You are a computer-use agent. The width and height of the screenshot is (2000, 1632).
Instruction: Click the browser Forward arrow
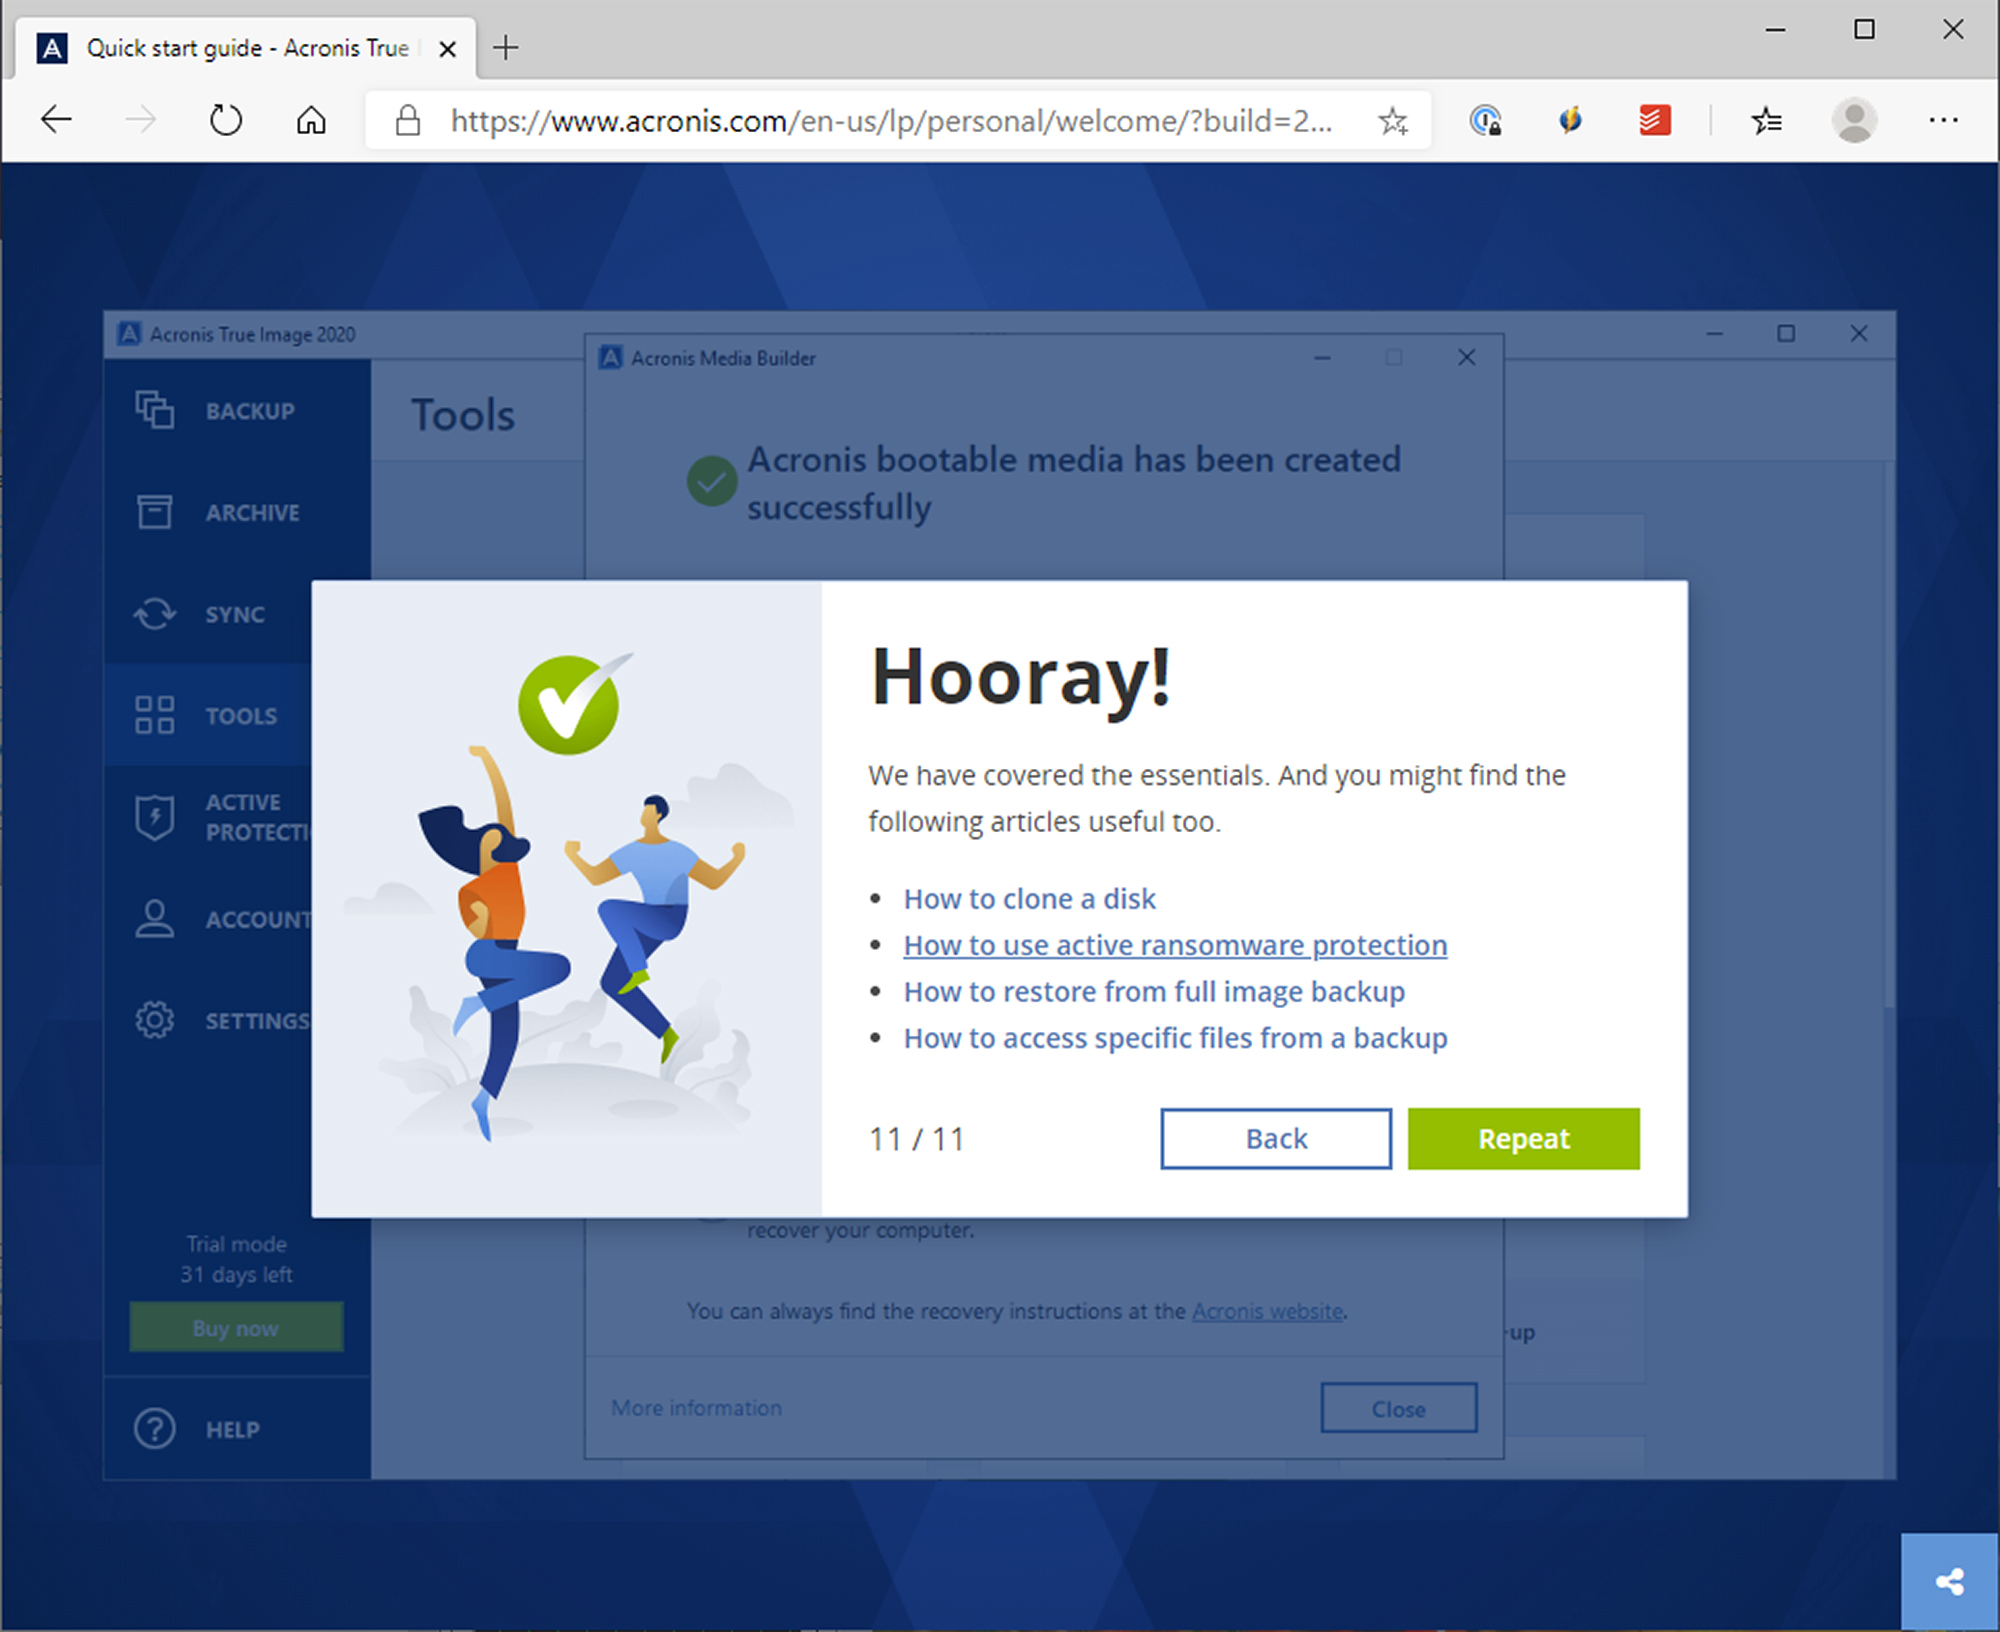[140, 120]
